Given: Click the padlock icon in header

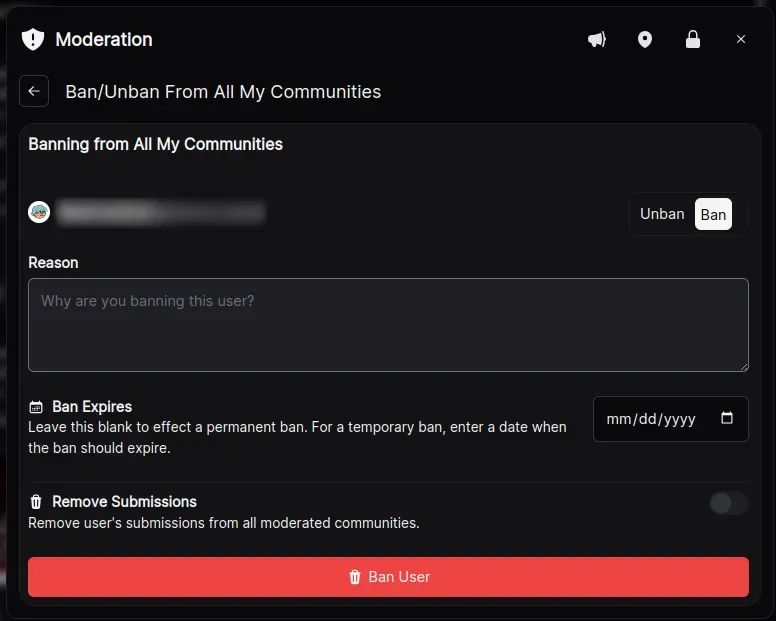Looking at the screenshot, I should pos(692,39).
